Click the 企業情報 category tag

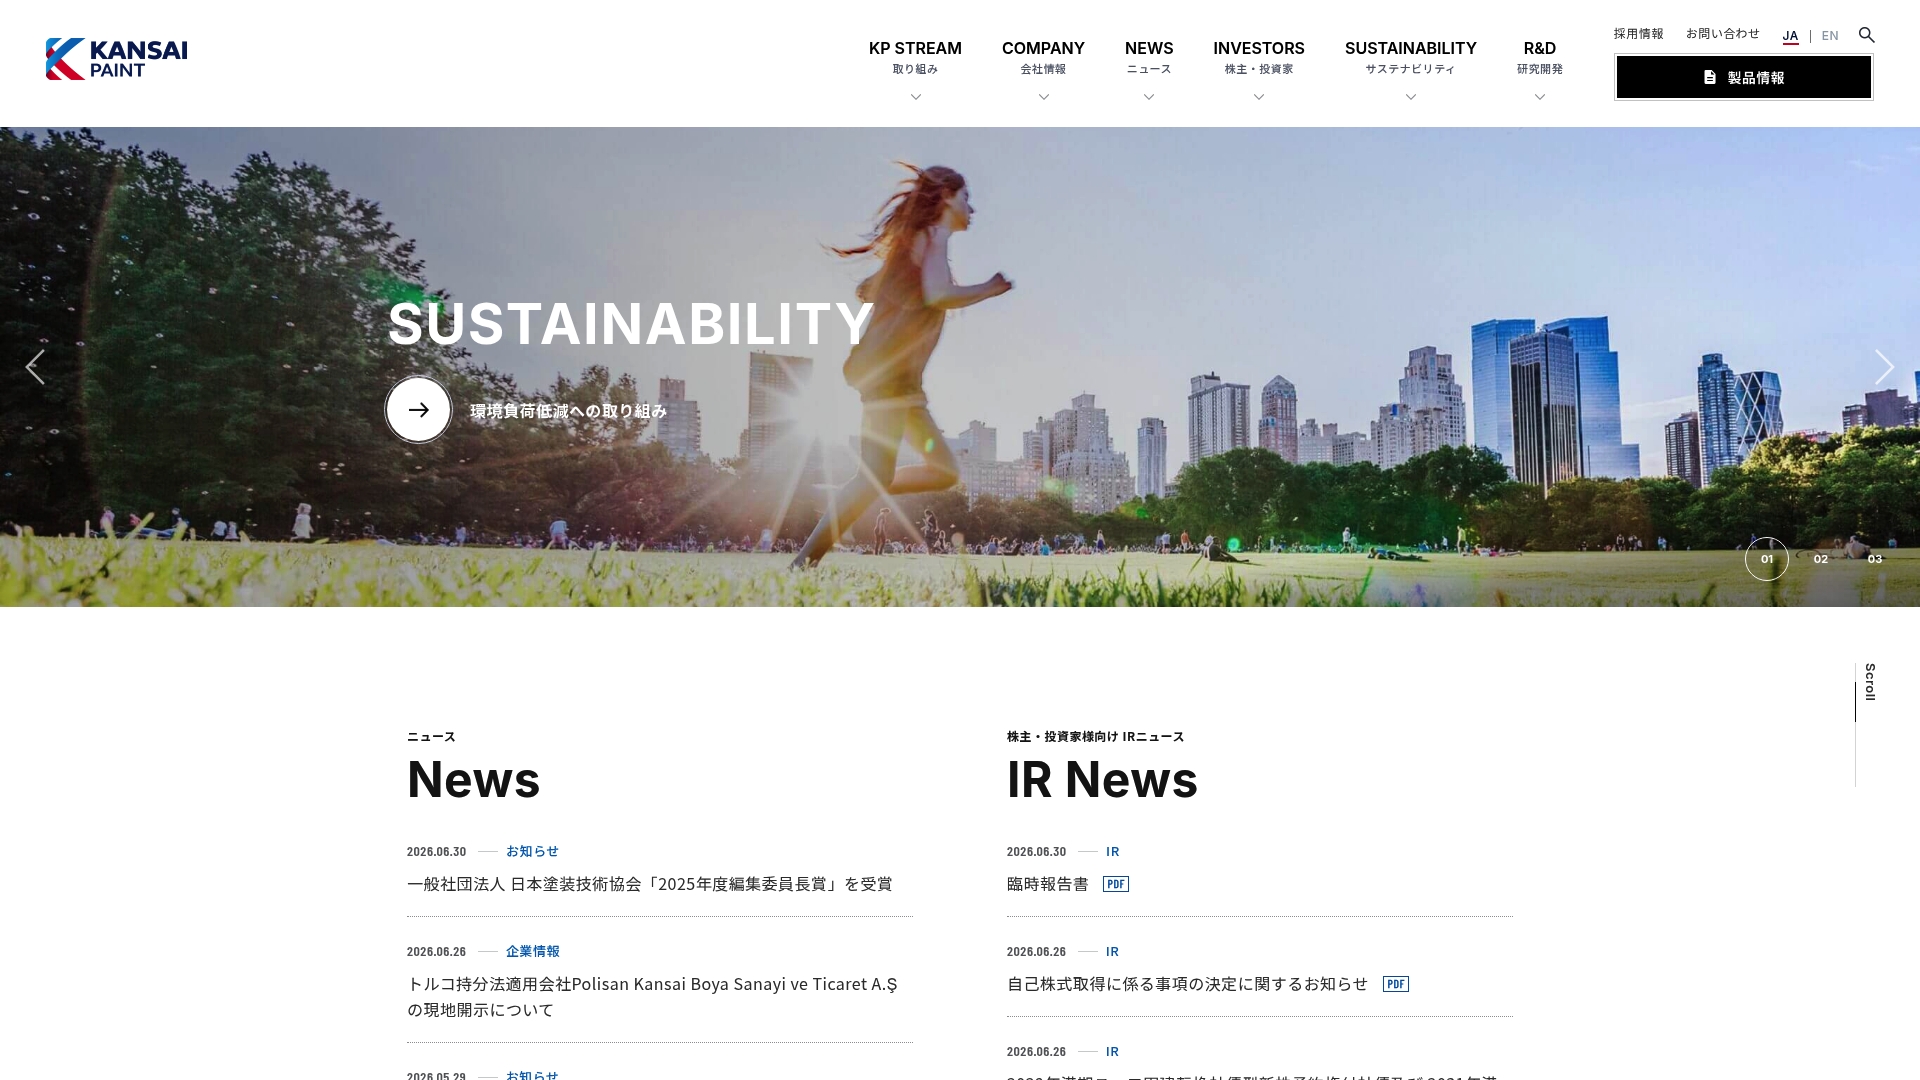(532, 951)
